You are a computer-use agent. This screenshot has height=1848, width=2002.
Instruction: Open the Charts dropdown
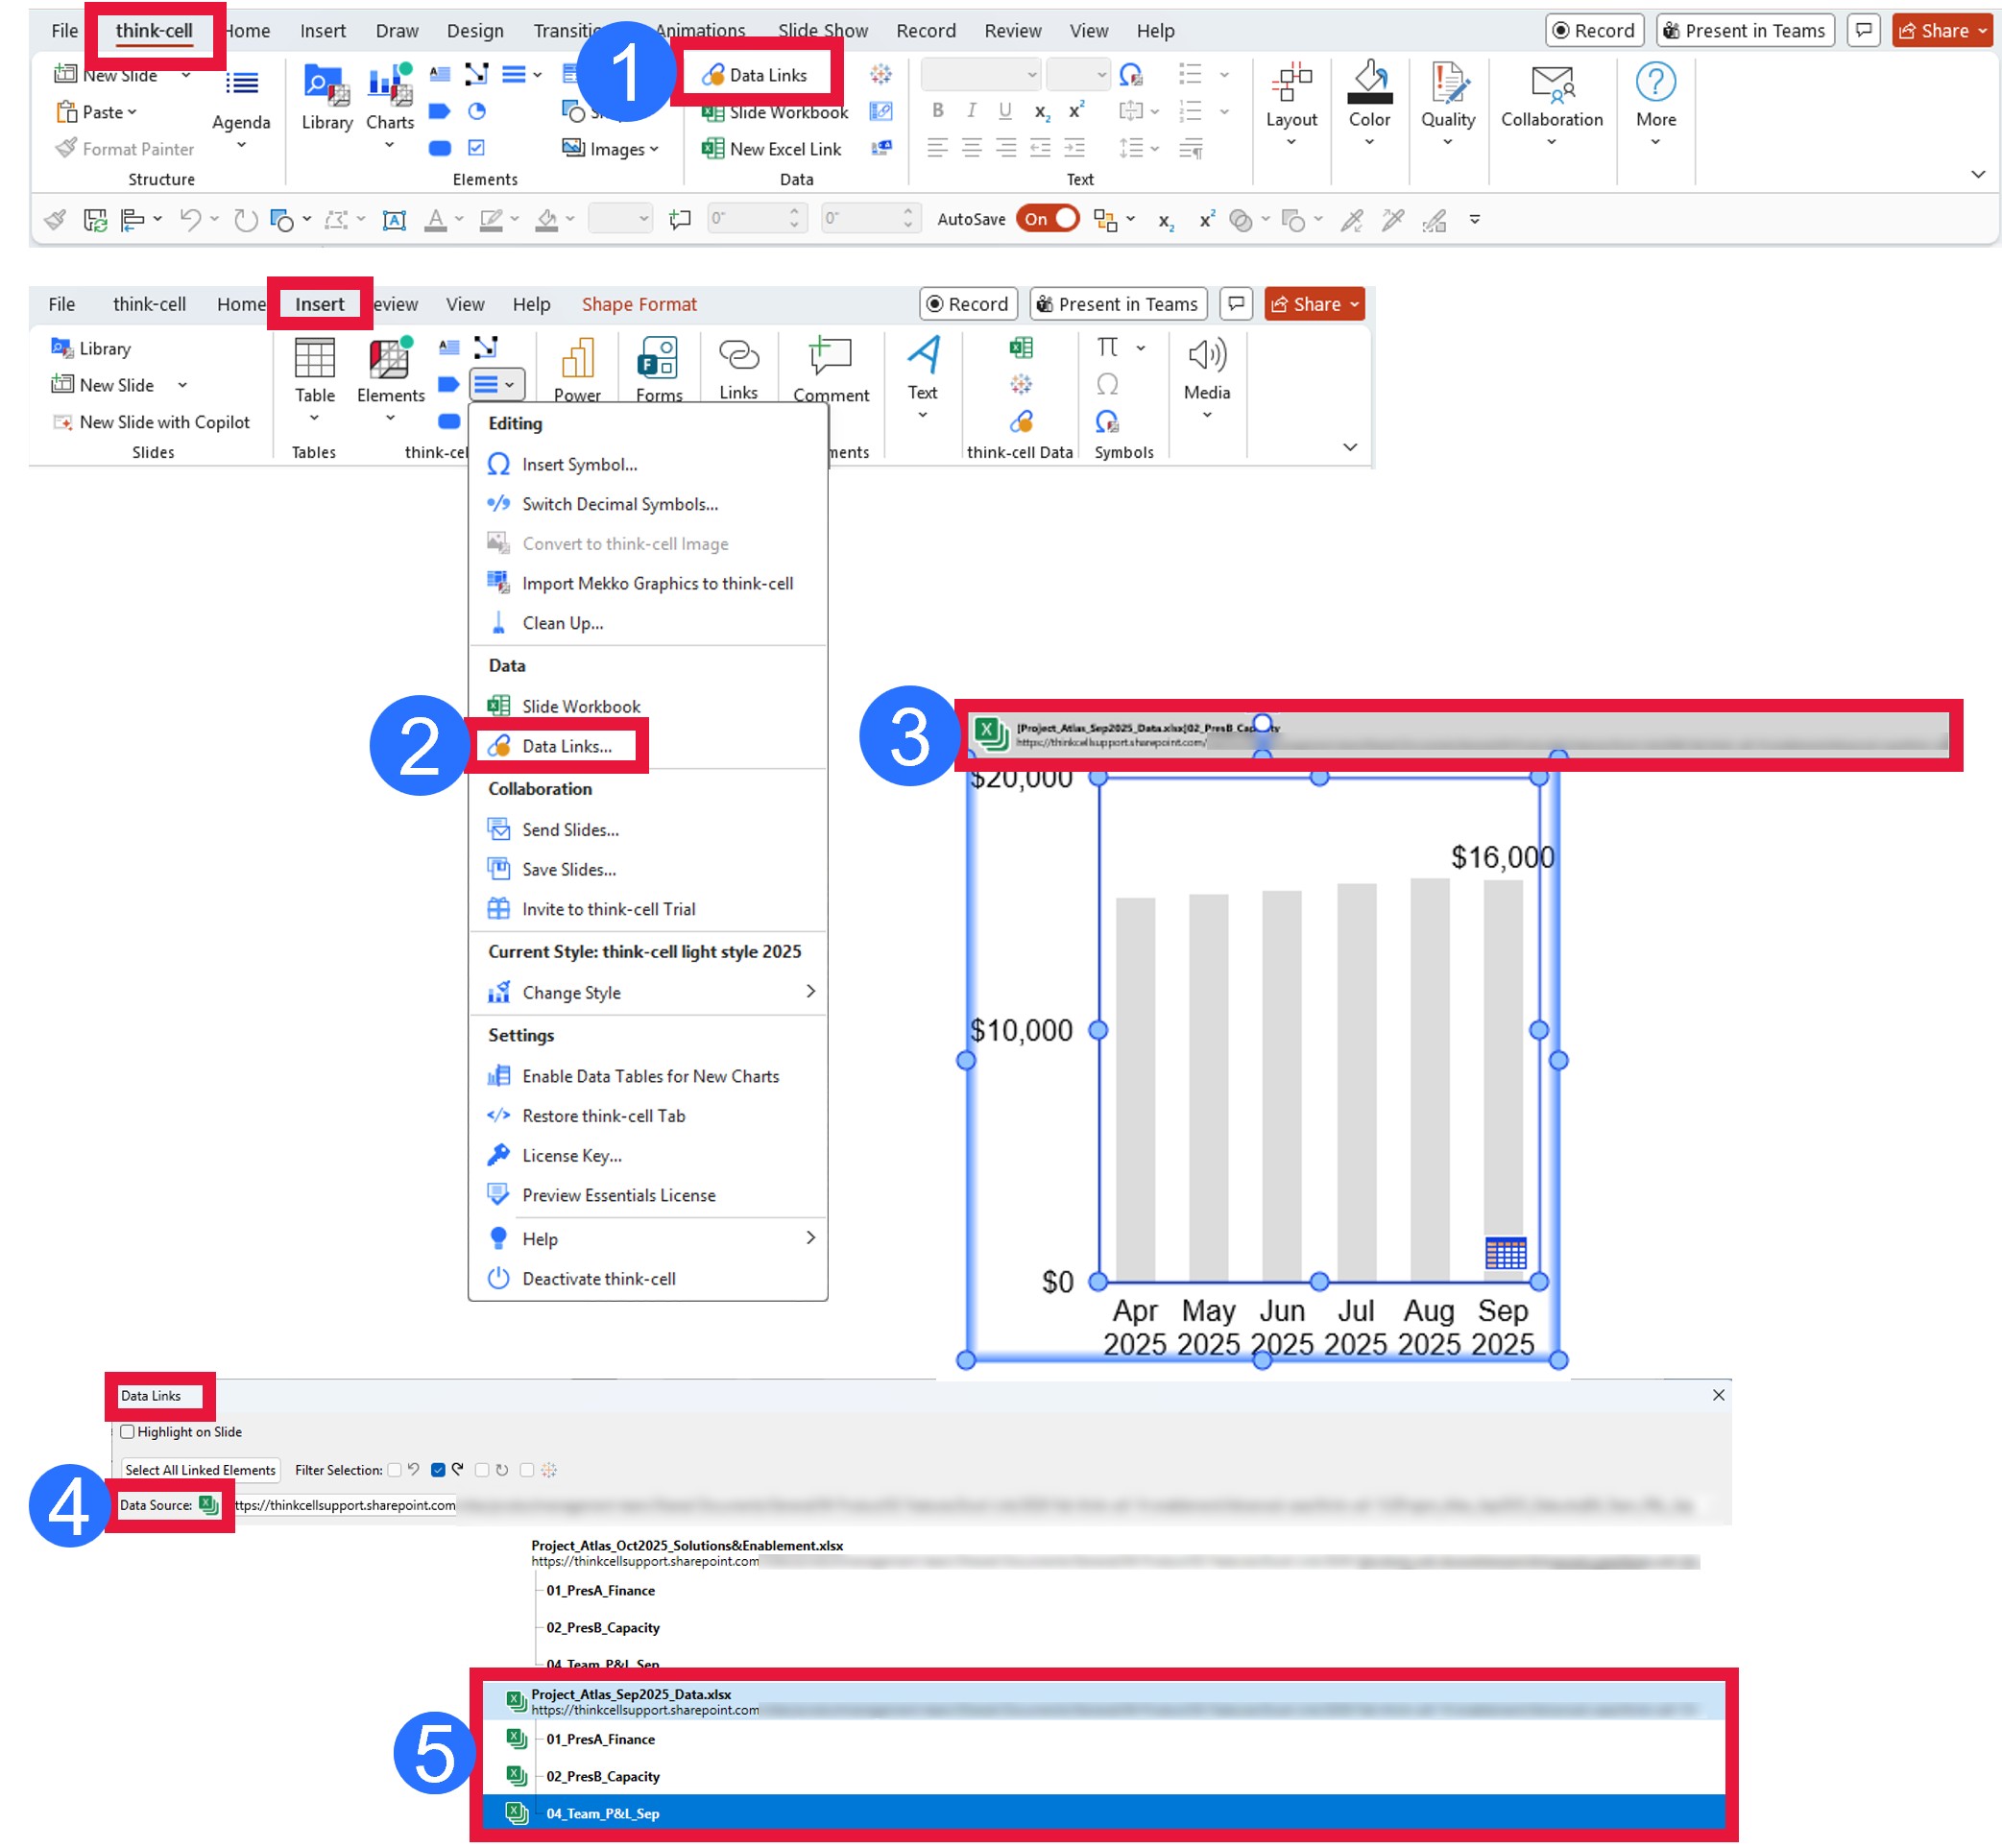(x=389, y=122)
